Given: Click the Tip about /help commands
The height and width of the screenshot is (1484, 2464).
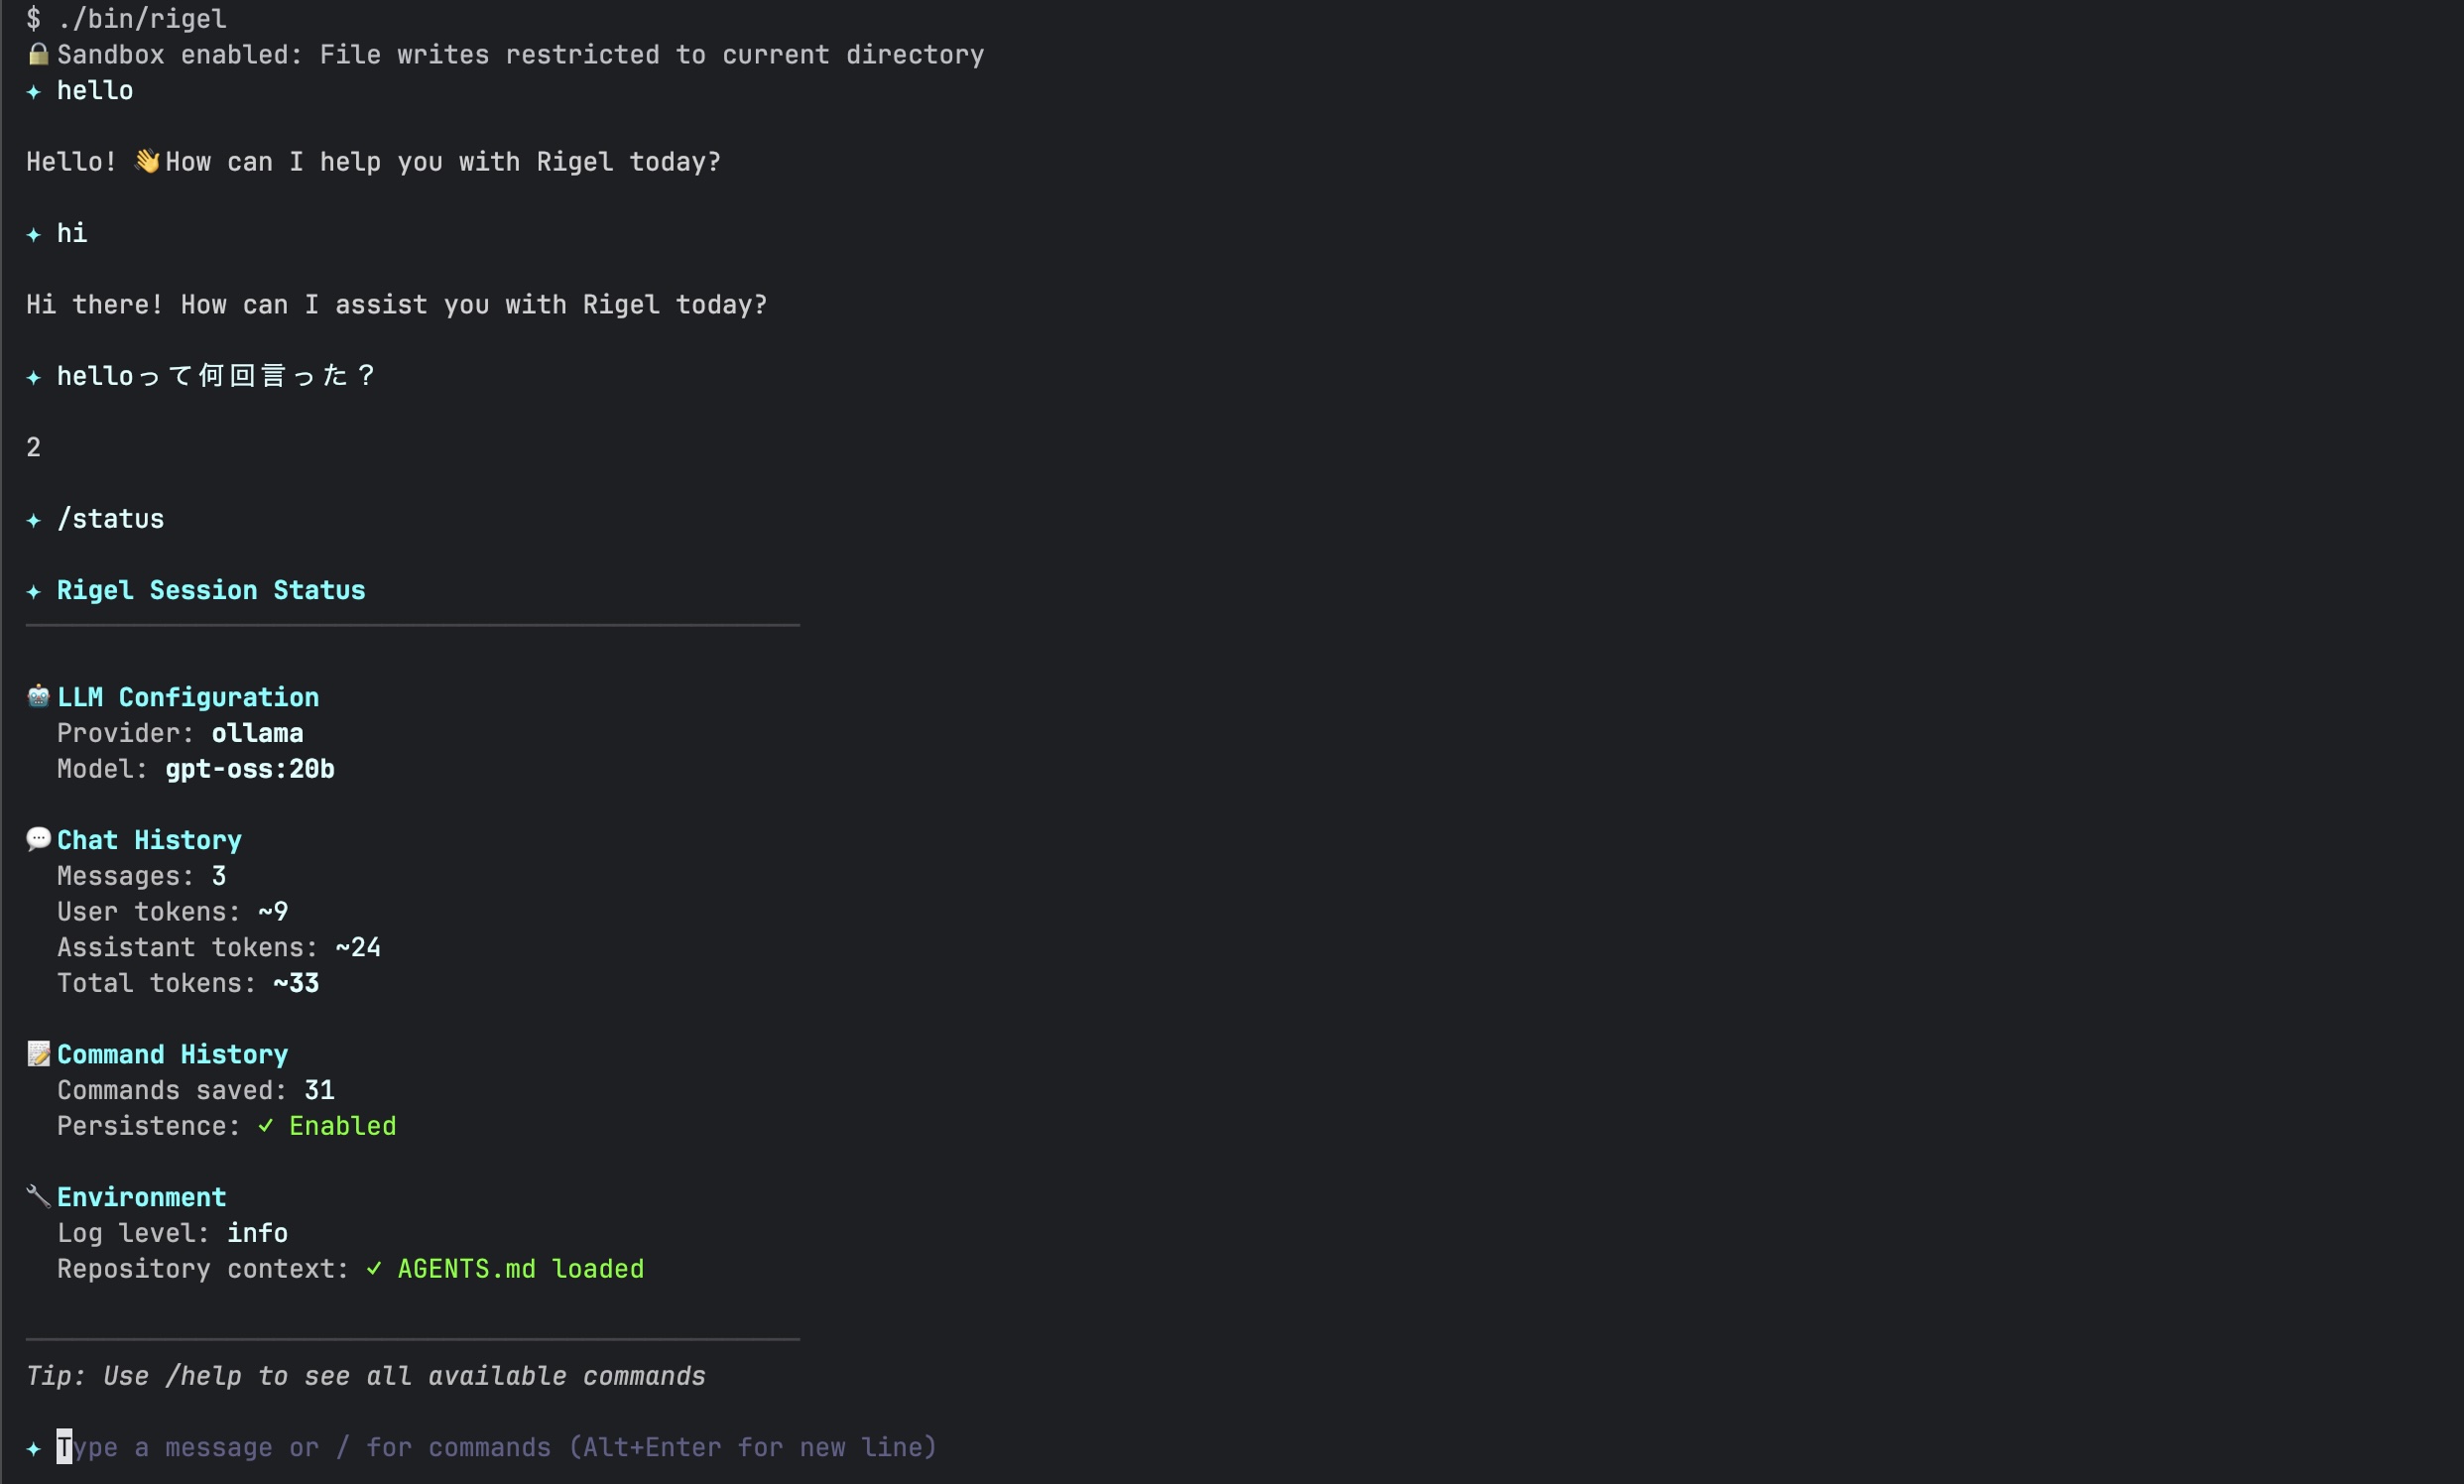Looking at the screenshot, I should pyautogui.click(x=366, y=1376).
